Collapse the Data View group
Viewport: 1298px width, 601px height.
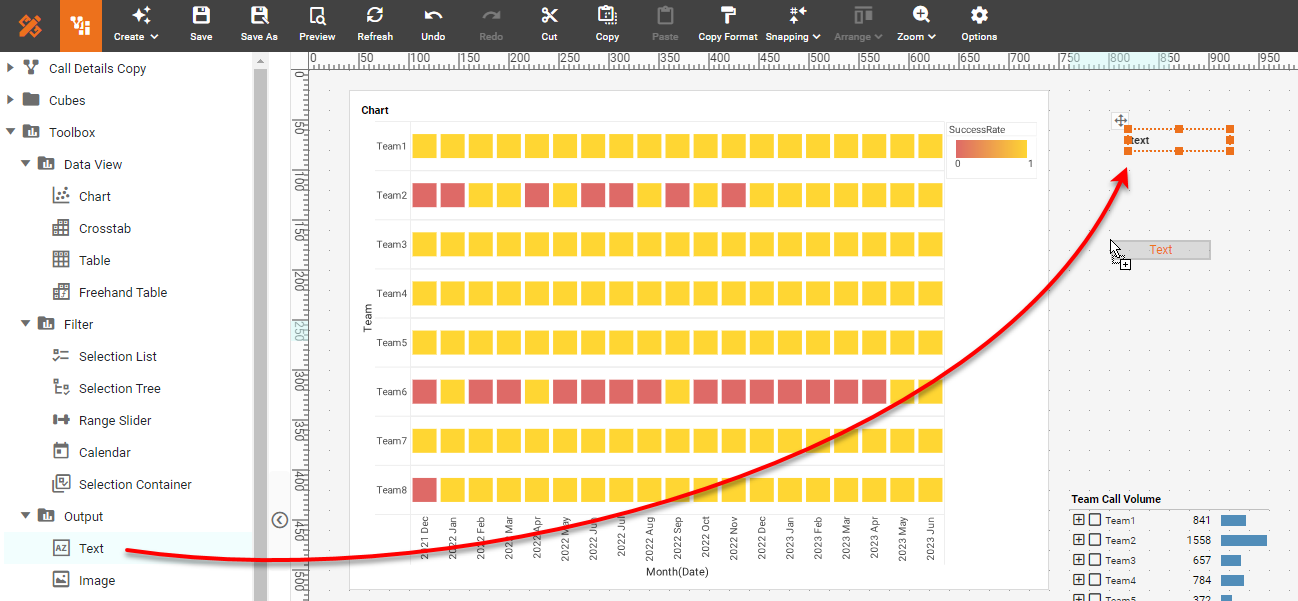(x=26, y=164)
